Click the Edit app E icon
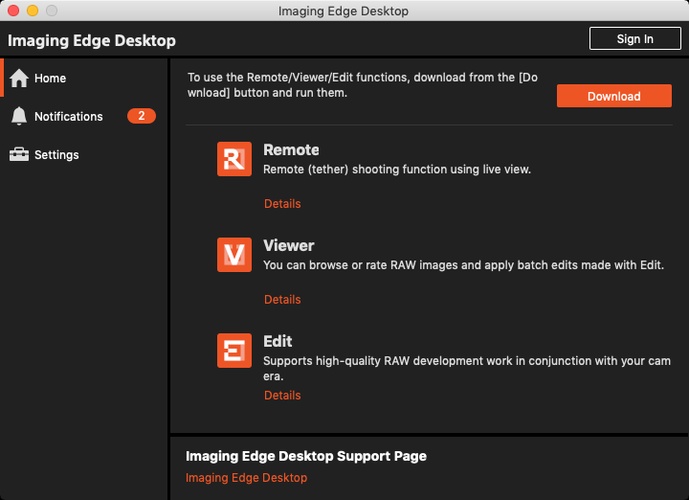The width and height of the screenshot is (689, 500). (234, 350)
